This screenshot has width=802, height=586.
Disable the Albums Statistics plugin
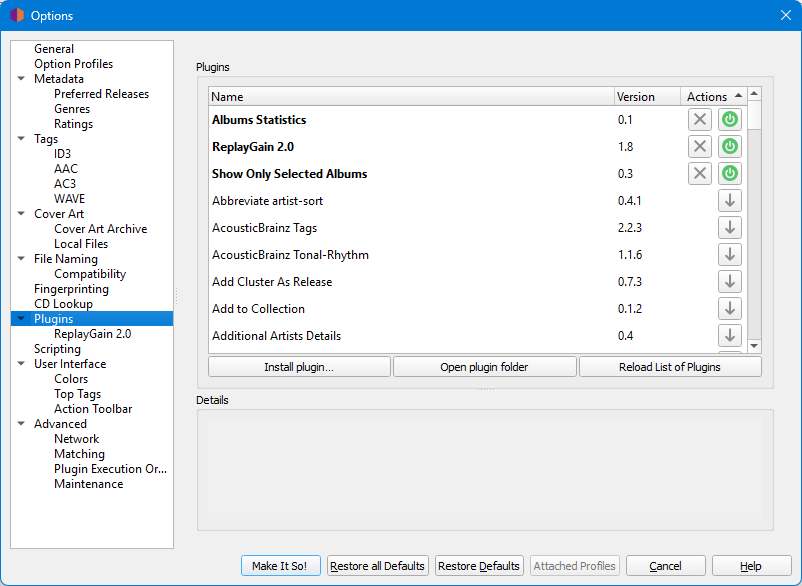pos(730,120)
